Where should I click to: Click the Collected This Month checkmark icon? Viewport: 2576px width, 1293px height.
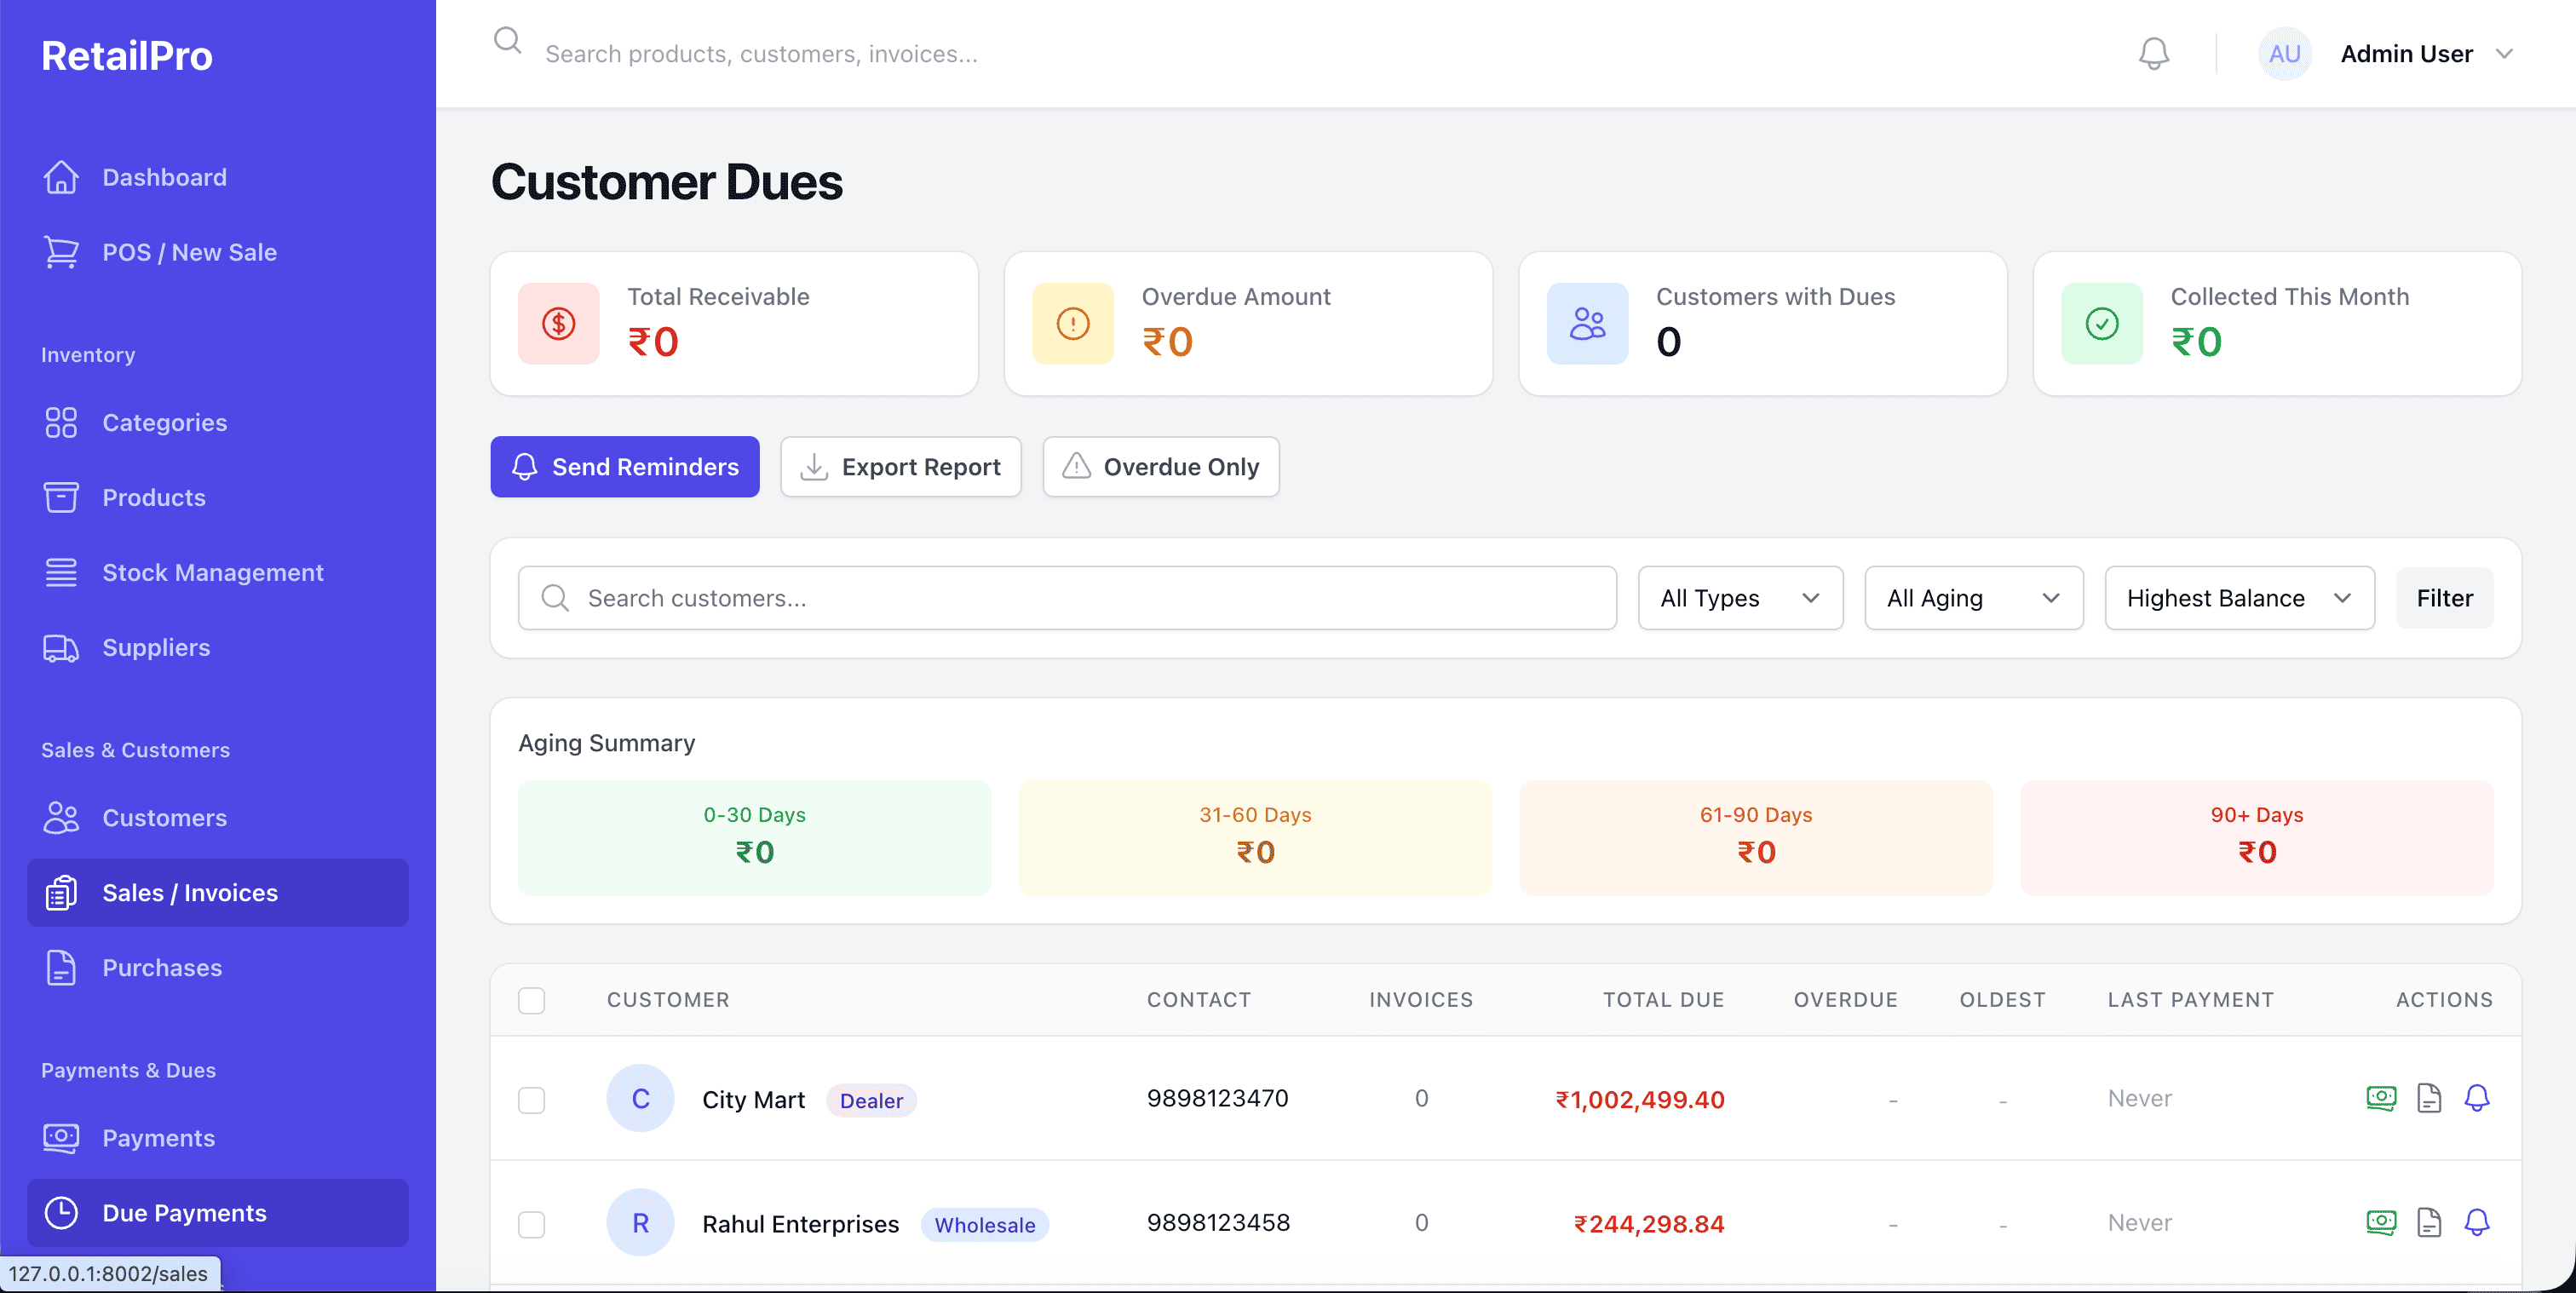click(x=2101, y=323)
